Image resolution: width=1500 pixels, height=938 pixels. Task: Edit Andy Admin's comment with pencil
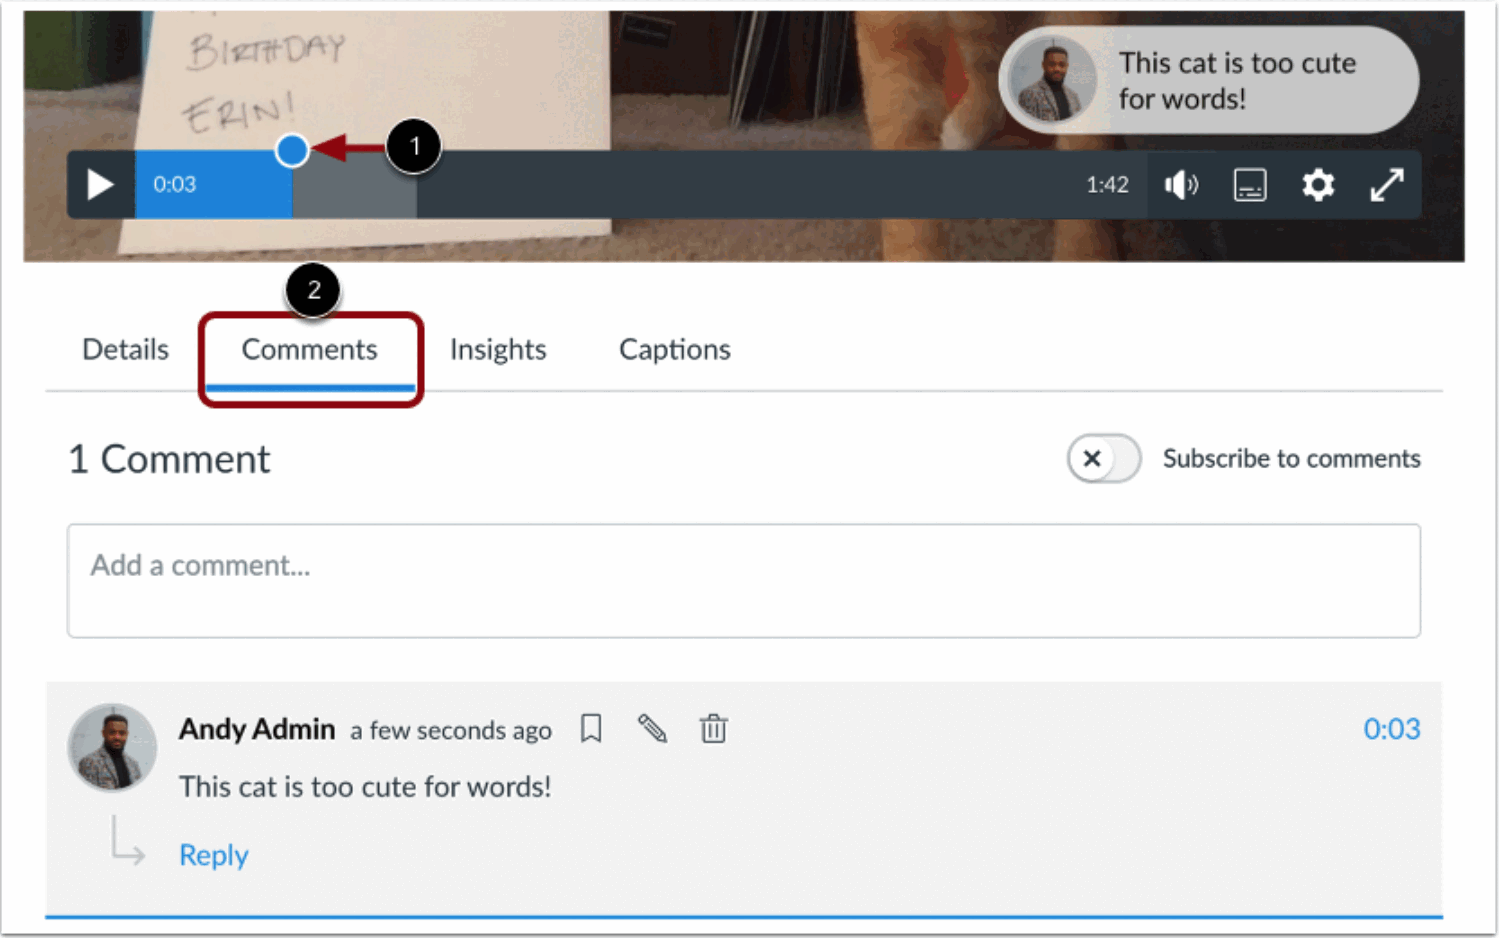[x=652, y=729]
